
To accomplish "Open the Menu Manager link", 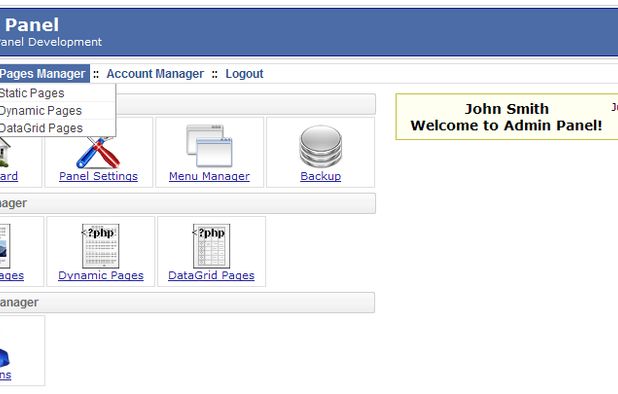I will [209, 176].
